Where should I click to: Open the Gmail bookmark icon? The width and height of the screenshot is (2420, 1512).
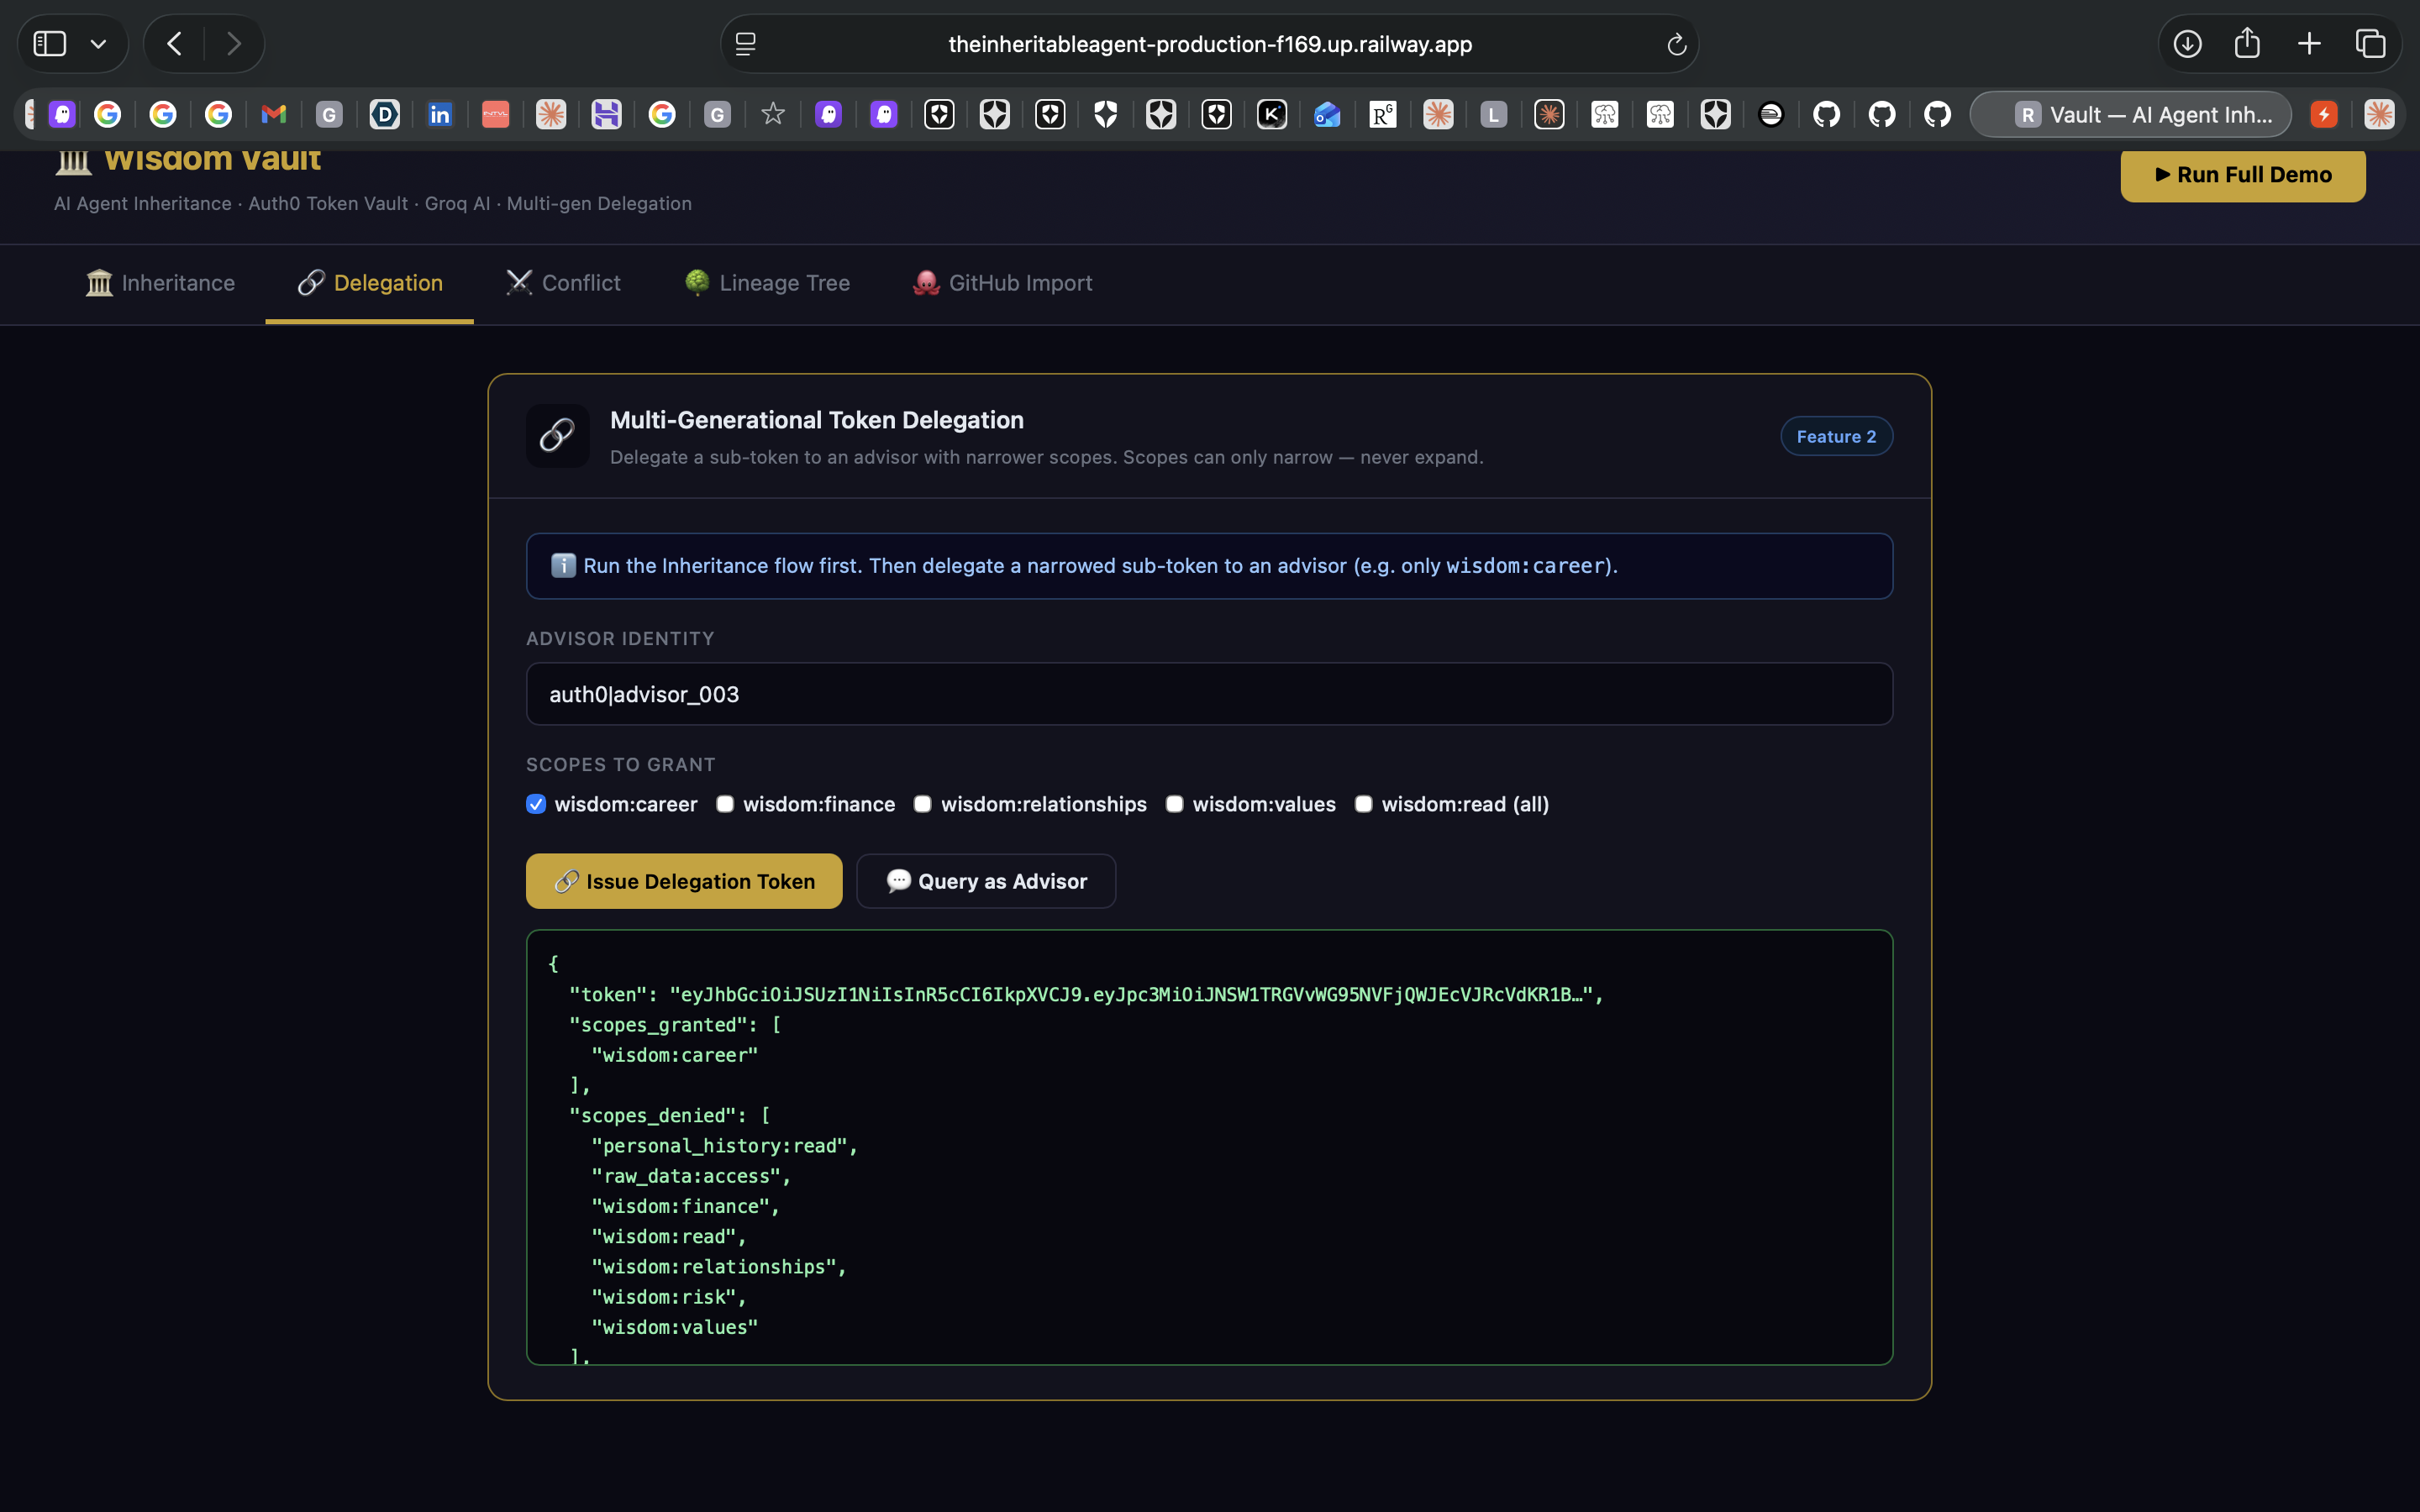(273, 115)
